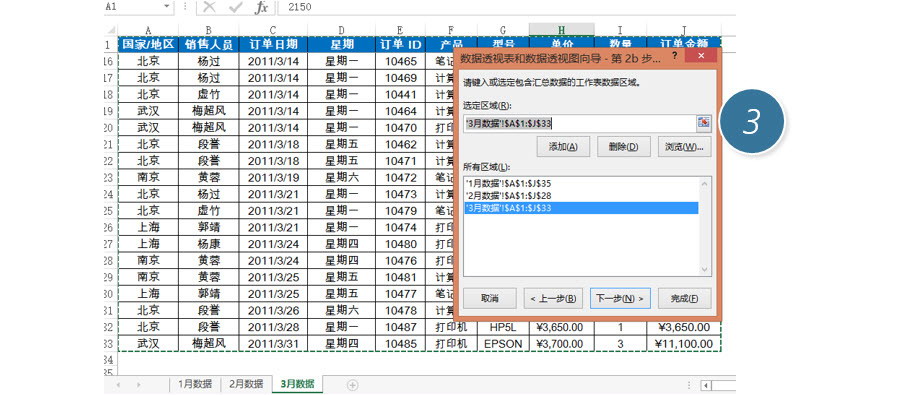Click date cell 2011/3/31
900x395 pixels.
(x=273, y=344)
